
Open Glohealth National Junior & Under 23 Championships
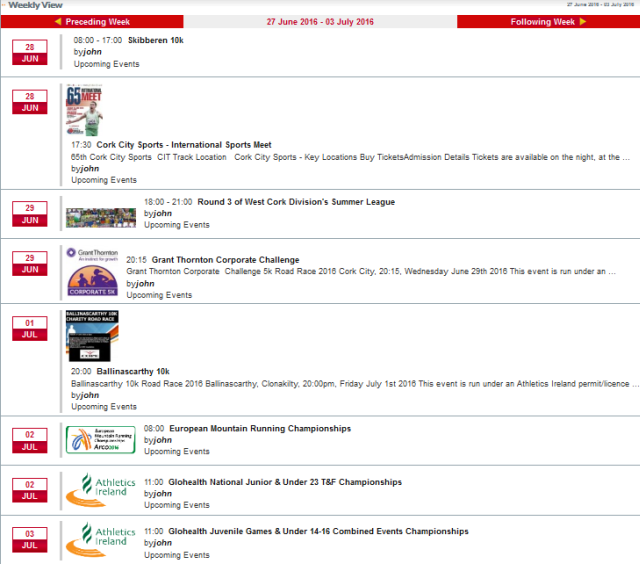[x=285, y=482]
